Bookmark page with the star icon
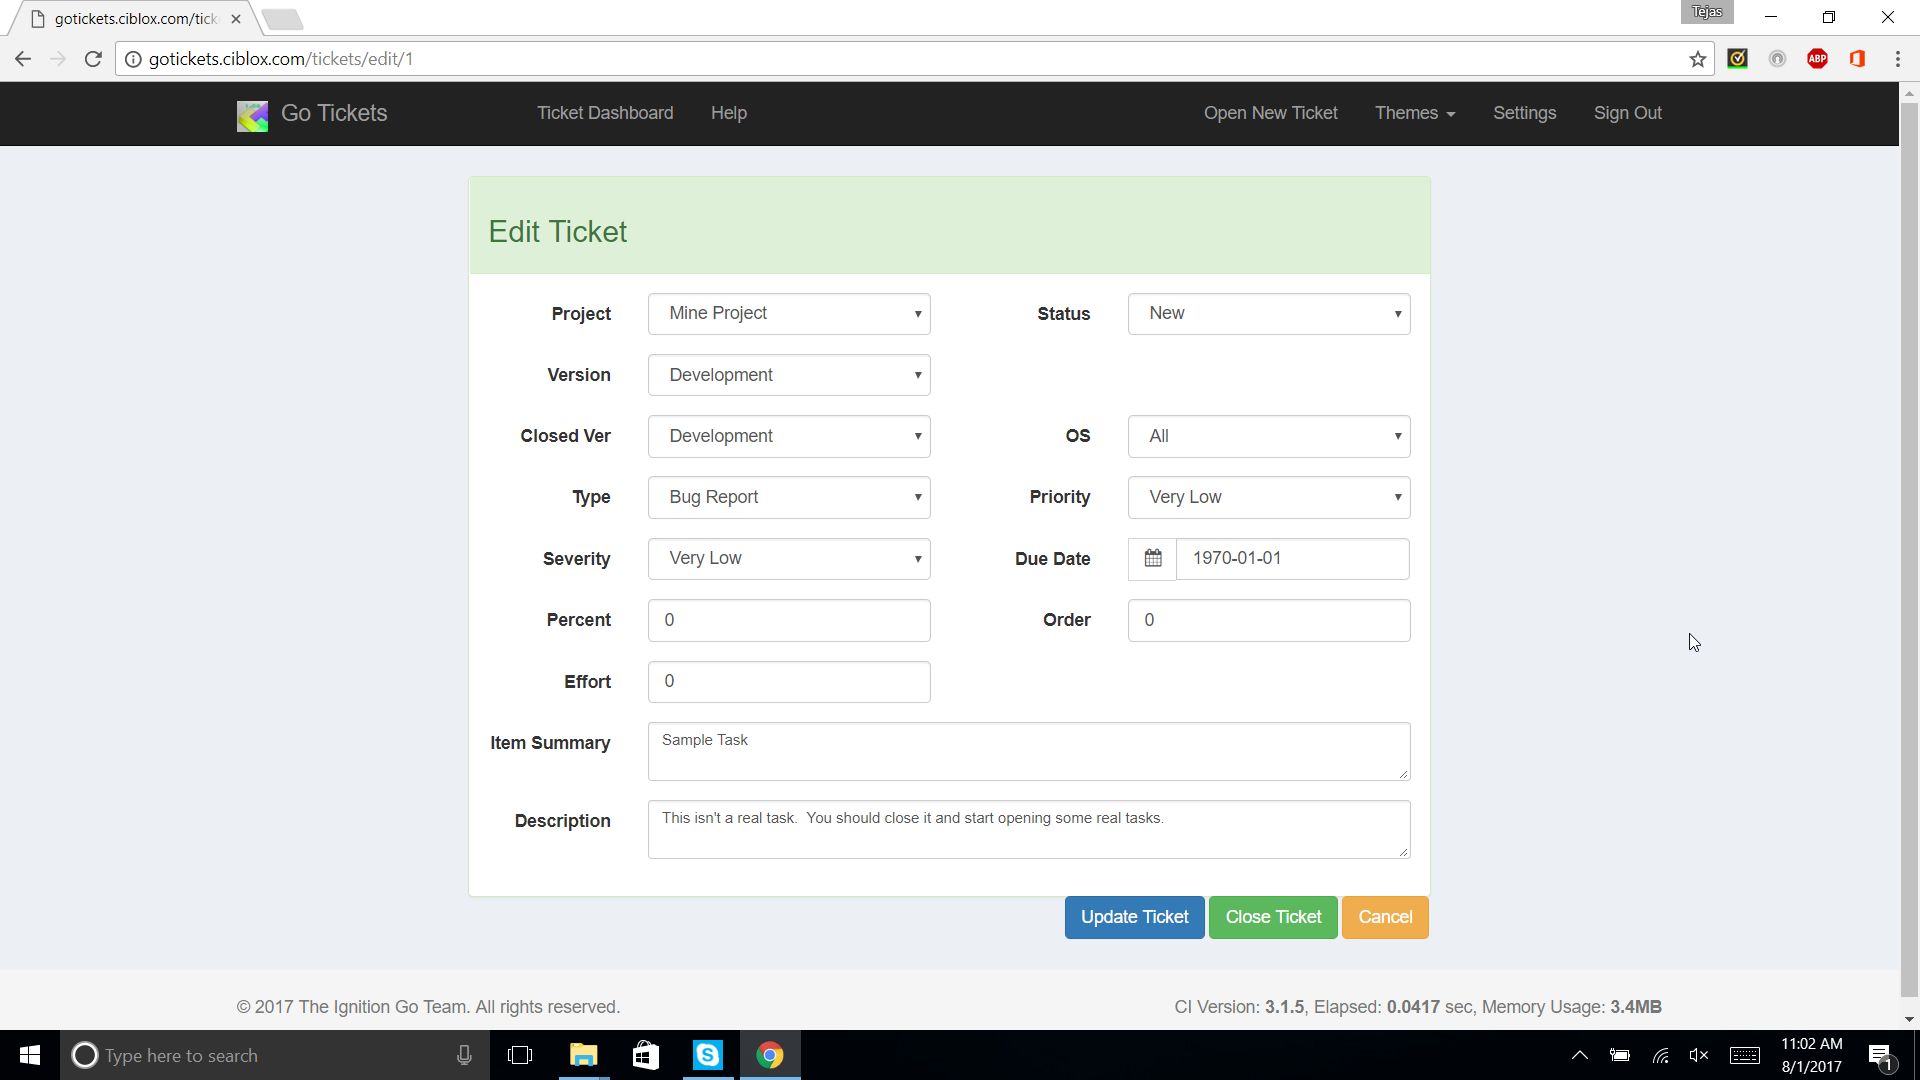Screen dimensions: 1920x1080 click(1697, 59)
